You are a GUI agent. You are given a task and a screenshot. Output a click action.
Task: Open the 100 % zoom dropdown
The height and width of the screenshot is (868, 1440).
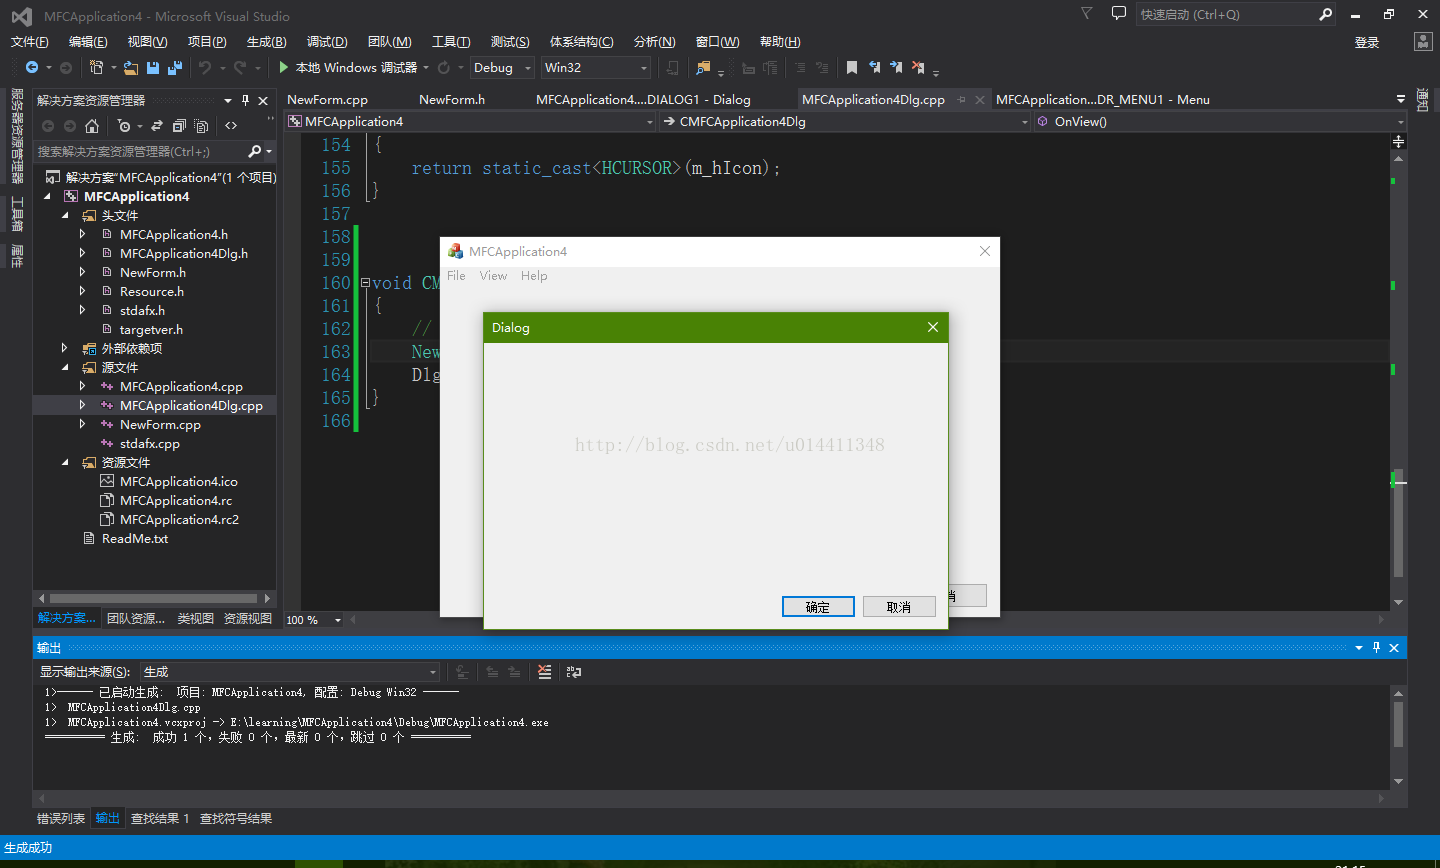[x=314, y=620]
